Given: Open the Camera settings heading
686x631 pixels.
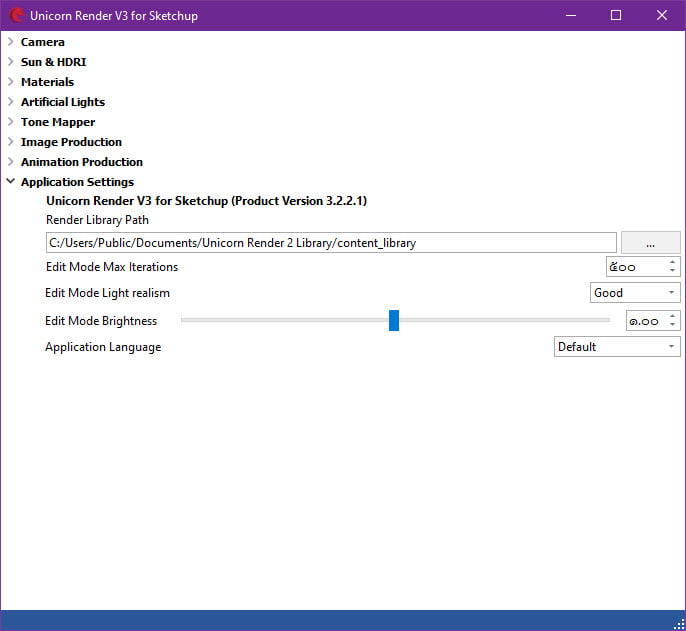Looking at the screenshot, I should (x=42, y=42).
